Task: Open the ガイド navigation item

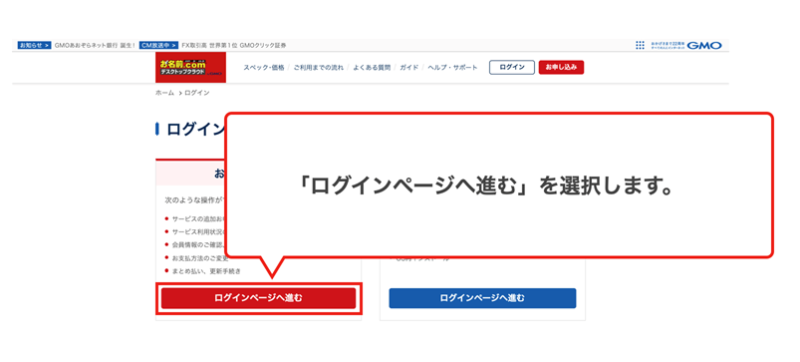Action: [409, 68]
